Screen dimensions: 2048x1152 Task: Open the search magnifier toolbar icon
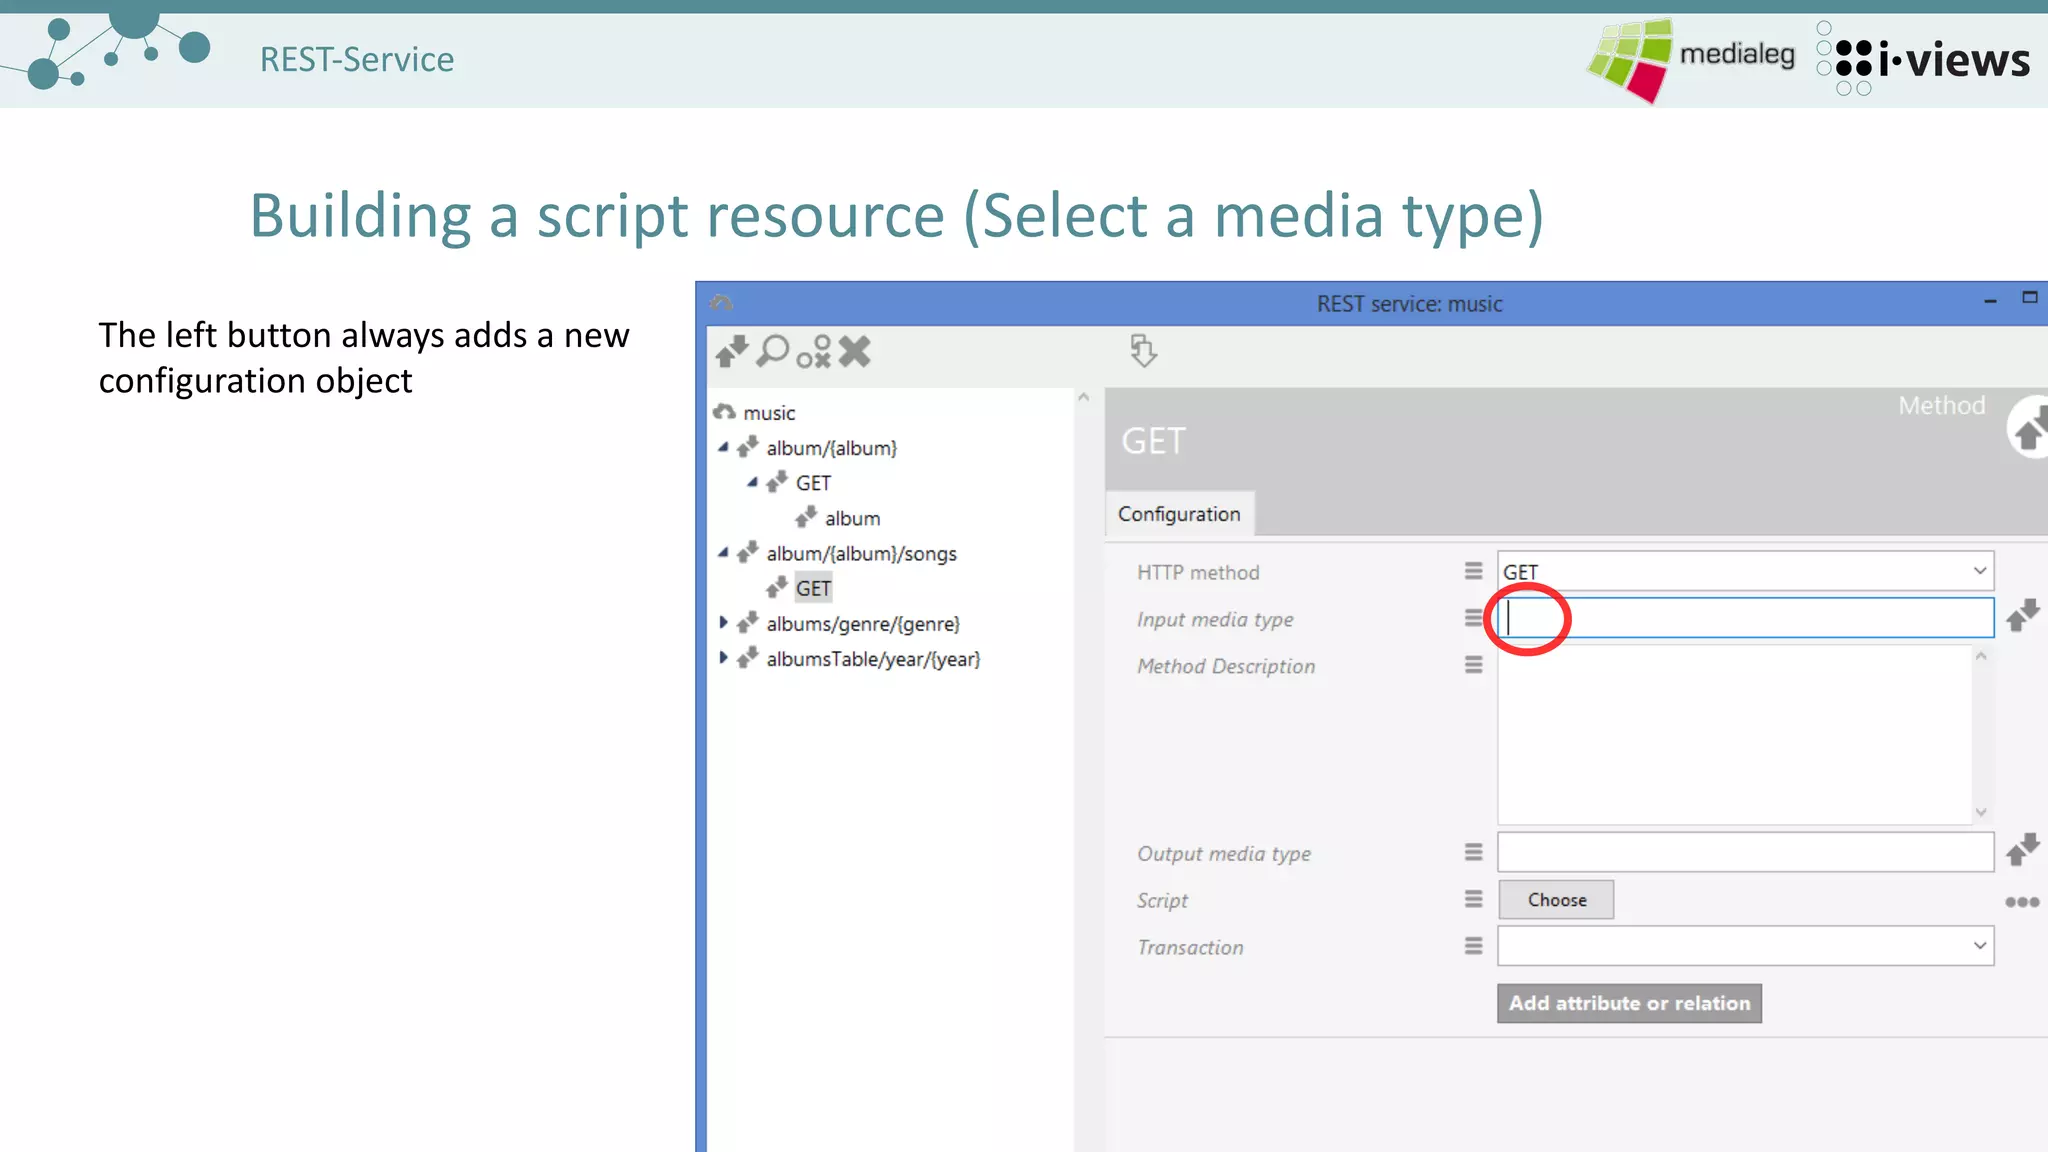click(x=772, y=351)
